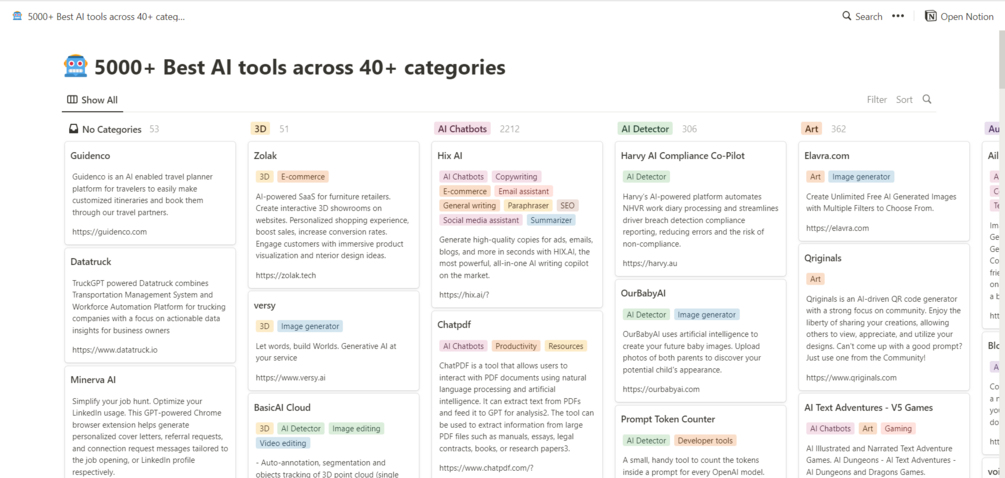Click the large robot emoji beside page title
Image resolution: width=1005 pixels, height=478 pixels.
(x=76, y=67)
